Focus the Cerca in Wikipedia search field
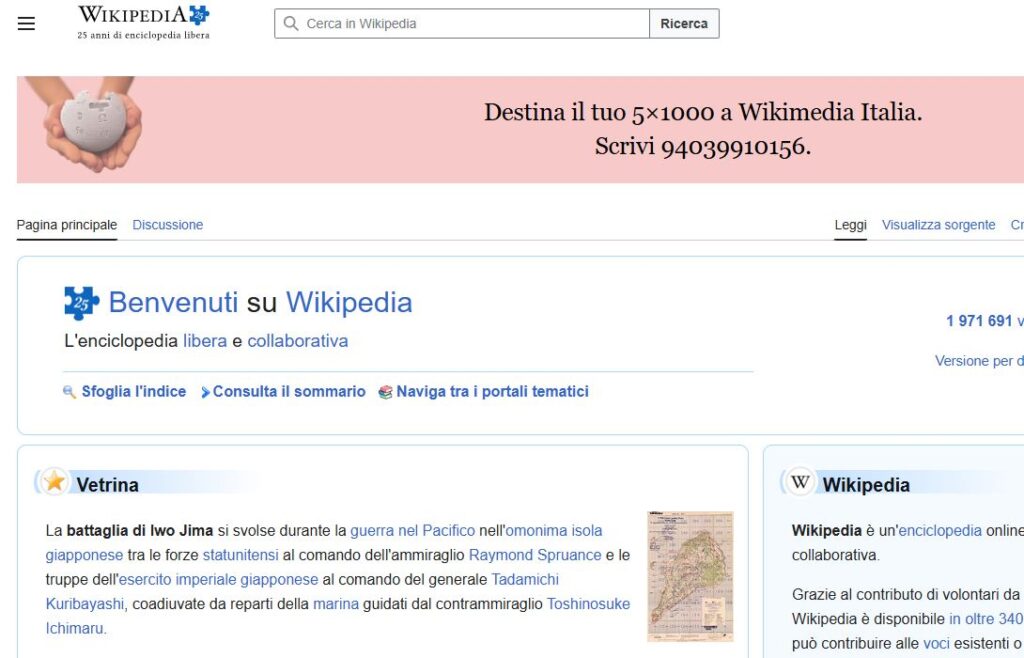The image size is (1024, 658). 462,24
